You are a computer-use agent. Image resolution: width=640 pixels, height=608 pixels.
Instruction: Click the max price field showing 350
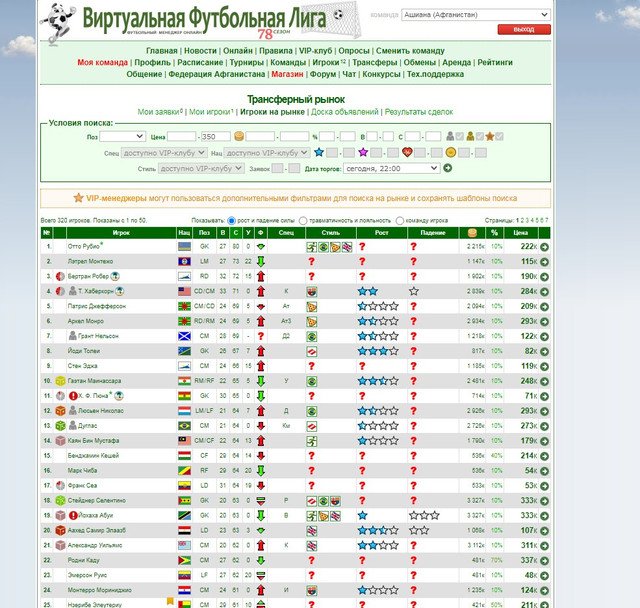coord(216,136)
